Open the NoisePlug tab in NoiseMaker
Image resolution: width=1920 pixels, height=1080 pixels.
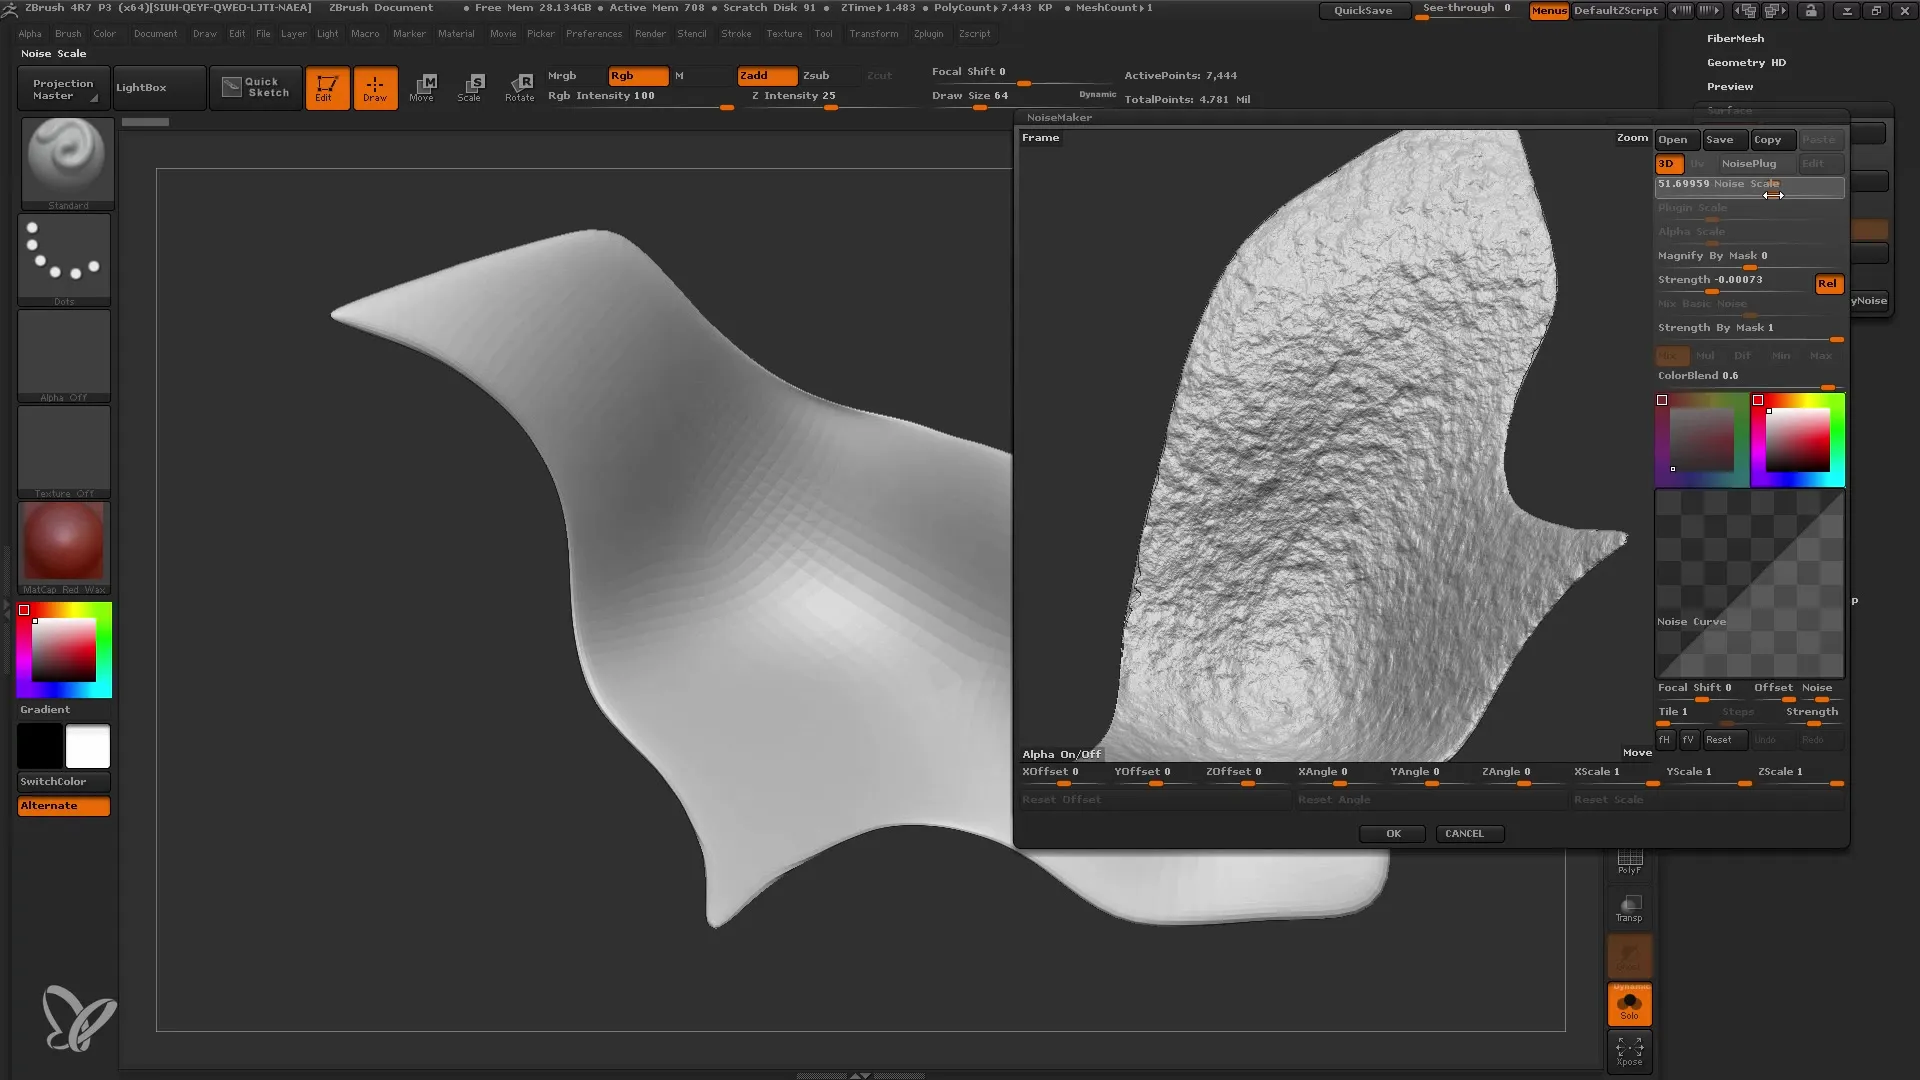(1749, 162)
